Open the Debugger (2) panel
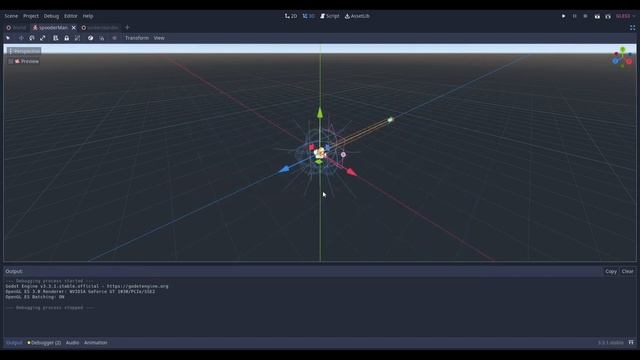This screenshot has height=360, width=640. pos(44,342)
